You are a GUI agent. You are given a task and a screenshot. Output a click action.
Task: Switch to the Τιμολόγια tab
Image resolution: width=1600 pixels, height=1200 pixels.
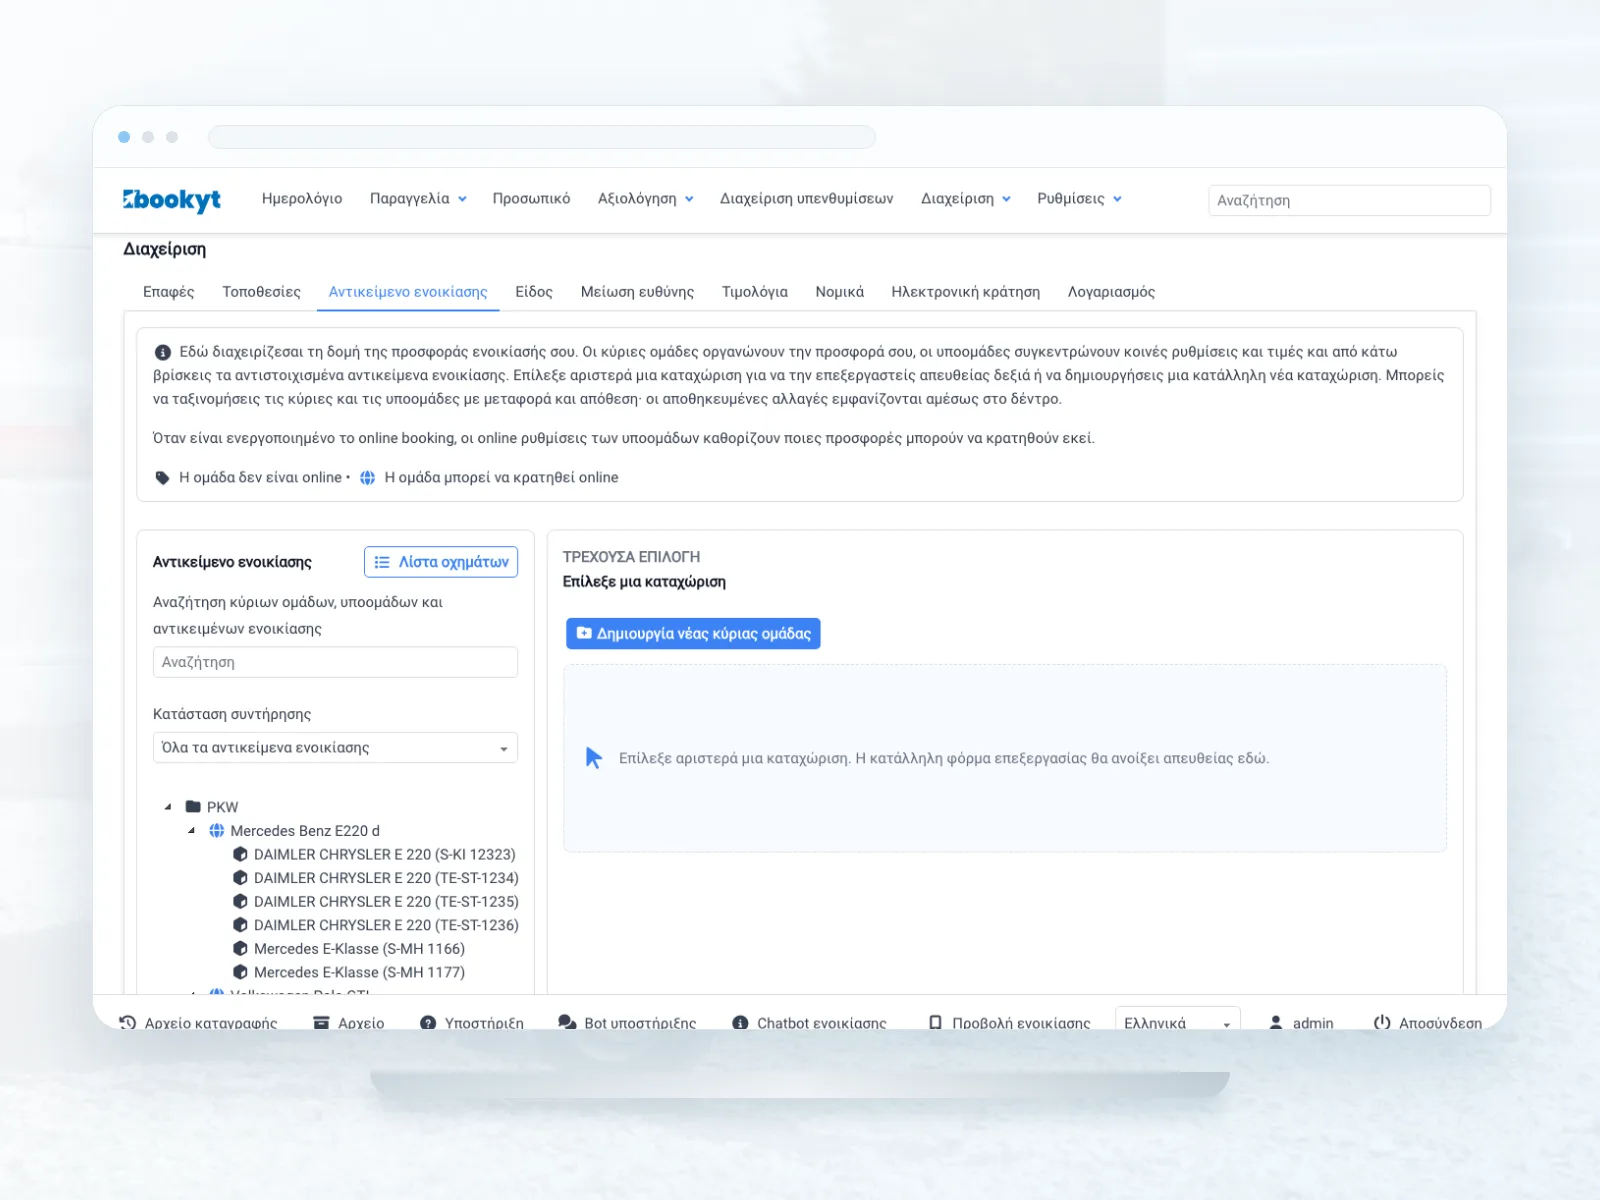(755, 292)
